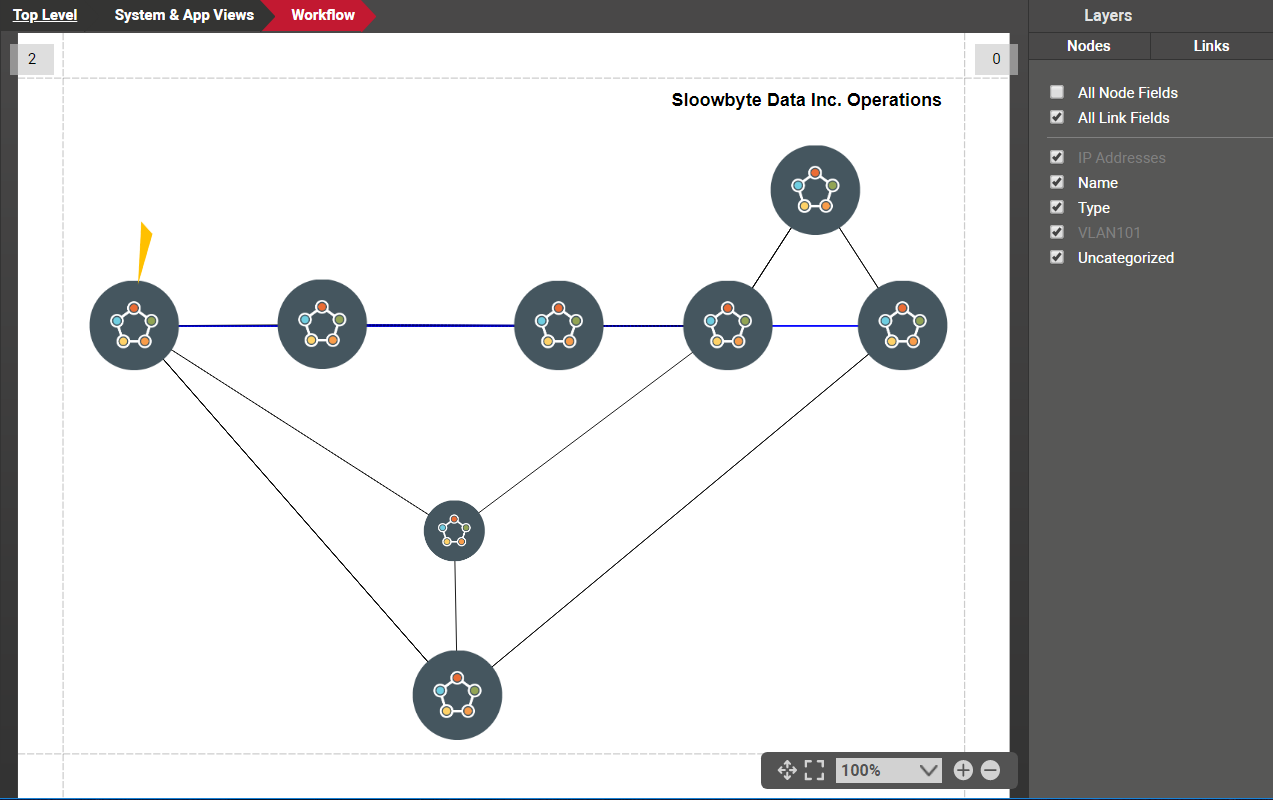Viewport: 1273px width, 800px height.
Task: Switch to the Links tab
Action: (x=1211, y=46)
